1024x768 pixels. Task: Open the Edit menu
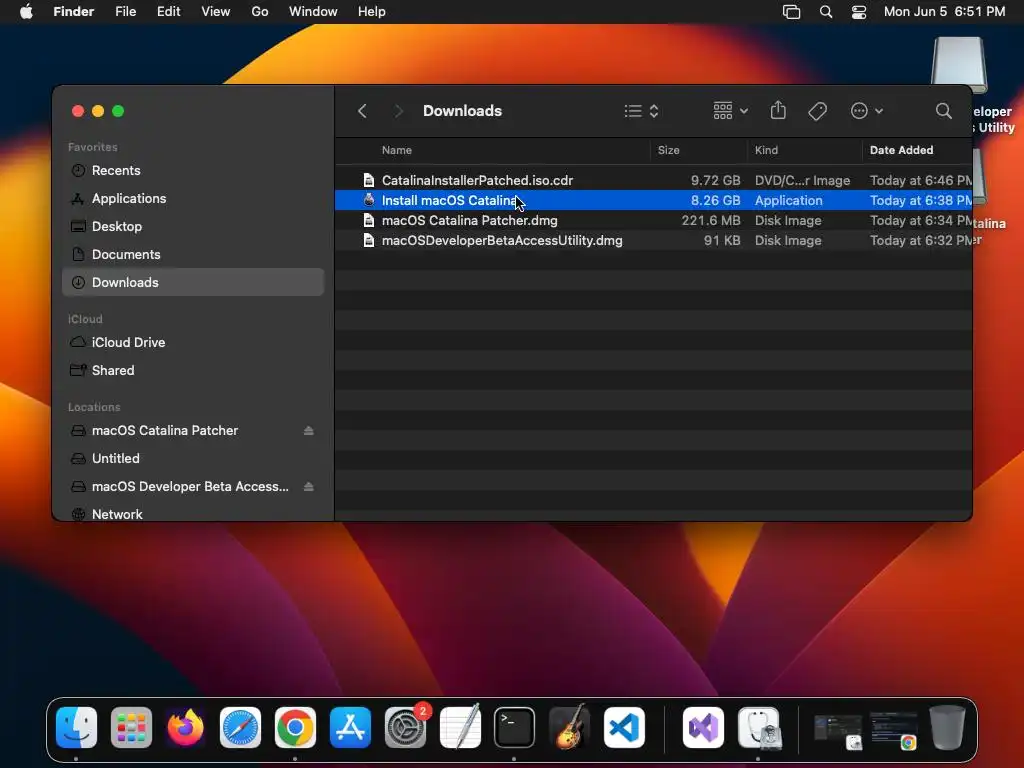coord(168,12)
